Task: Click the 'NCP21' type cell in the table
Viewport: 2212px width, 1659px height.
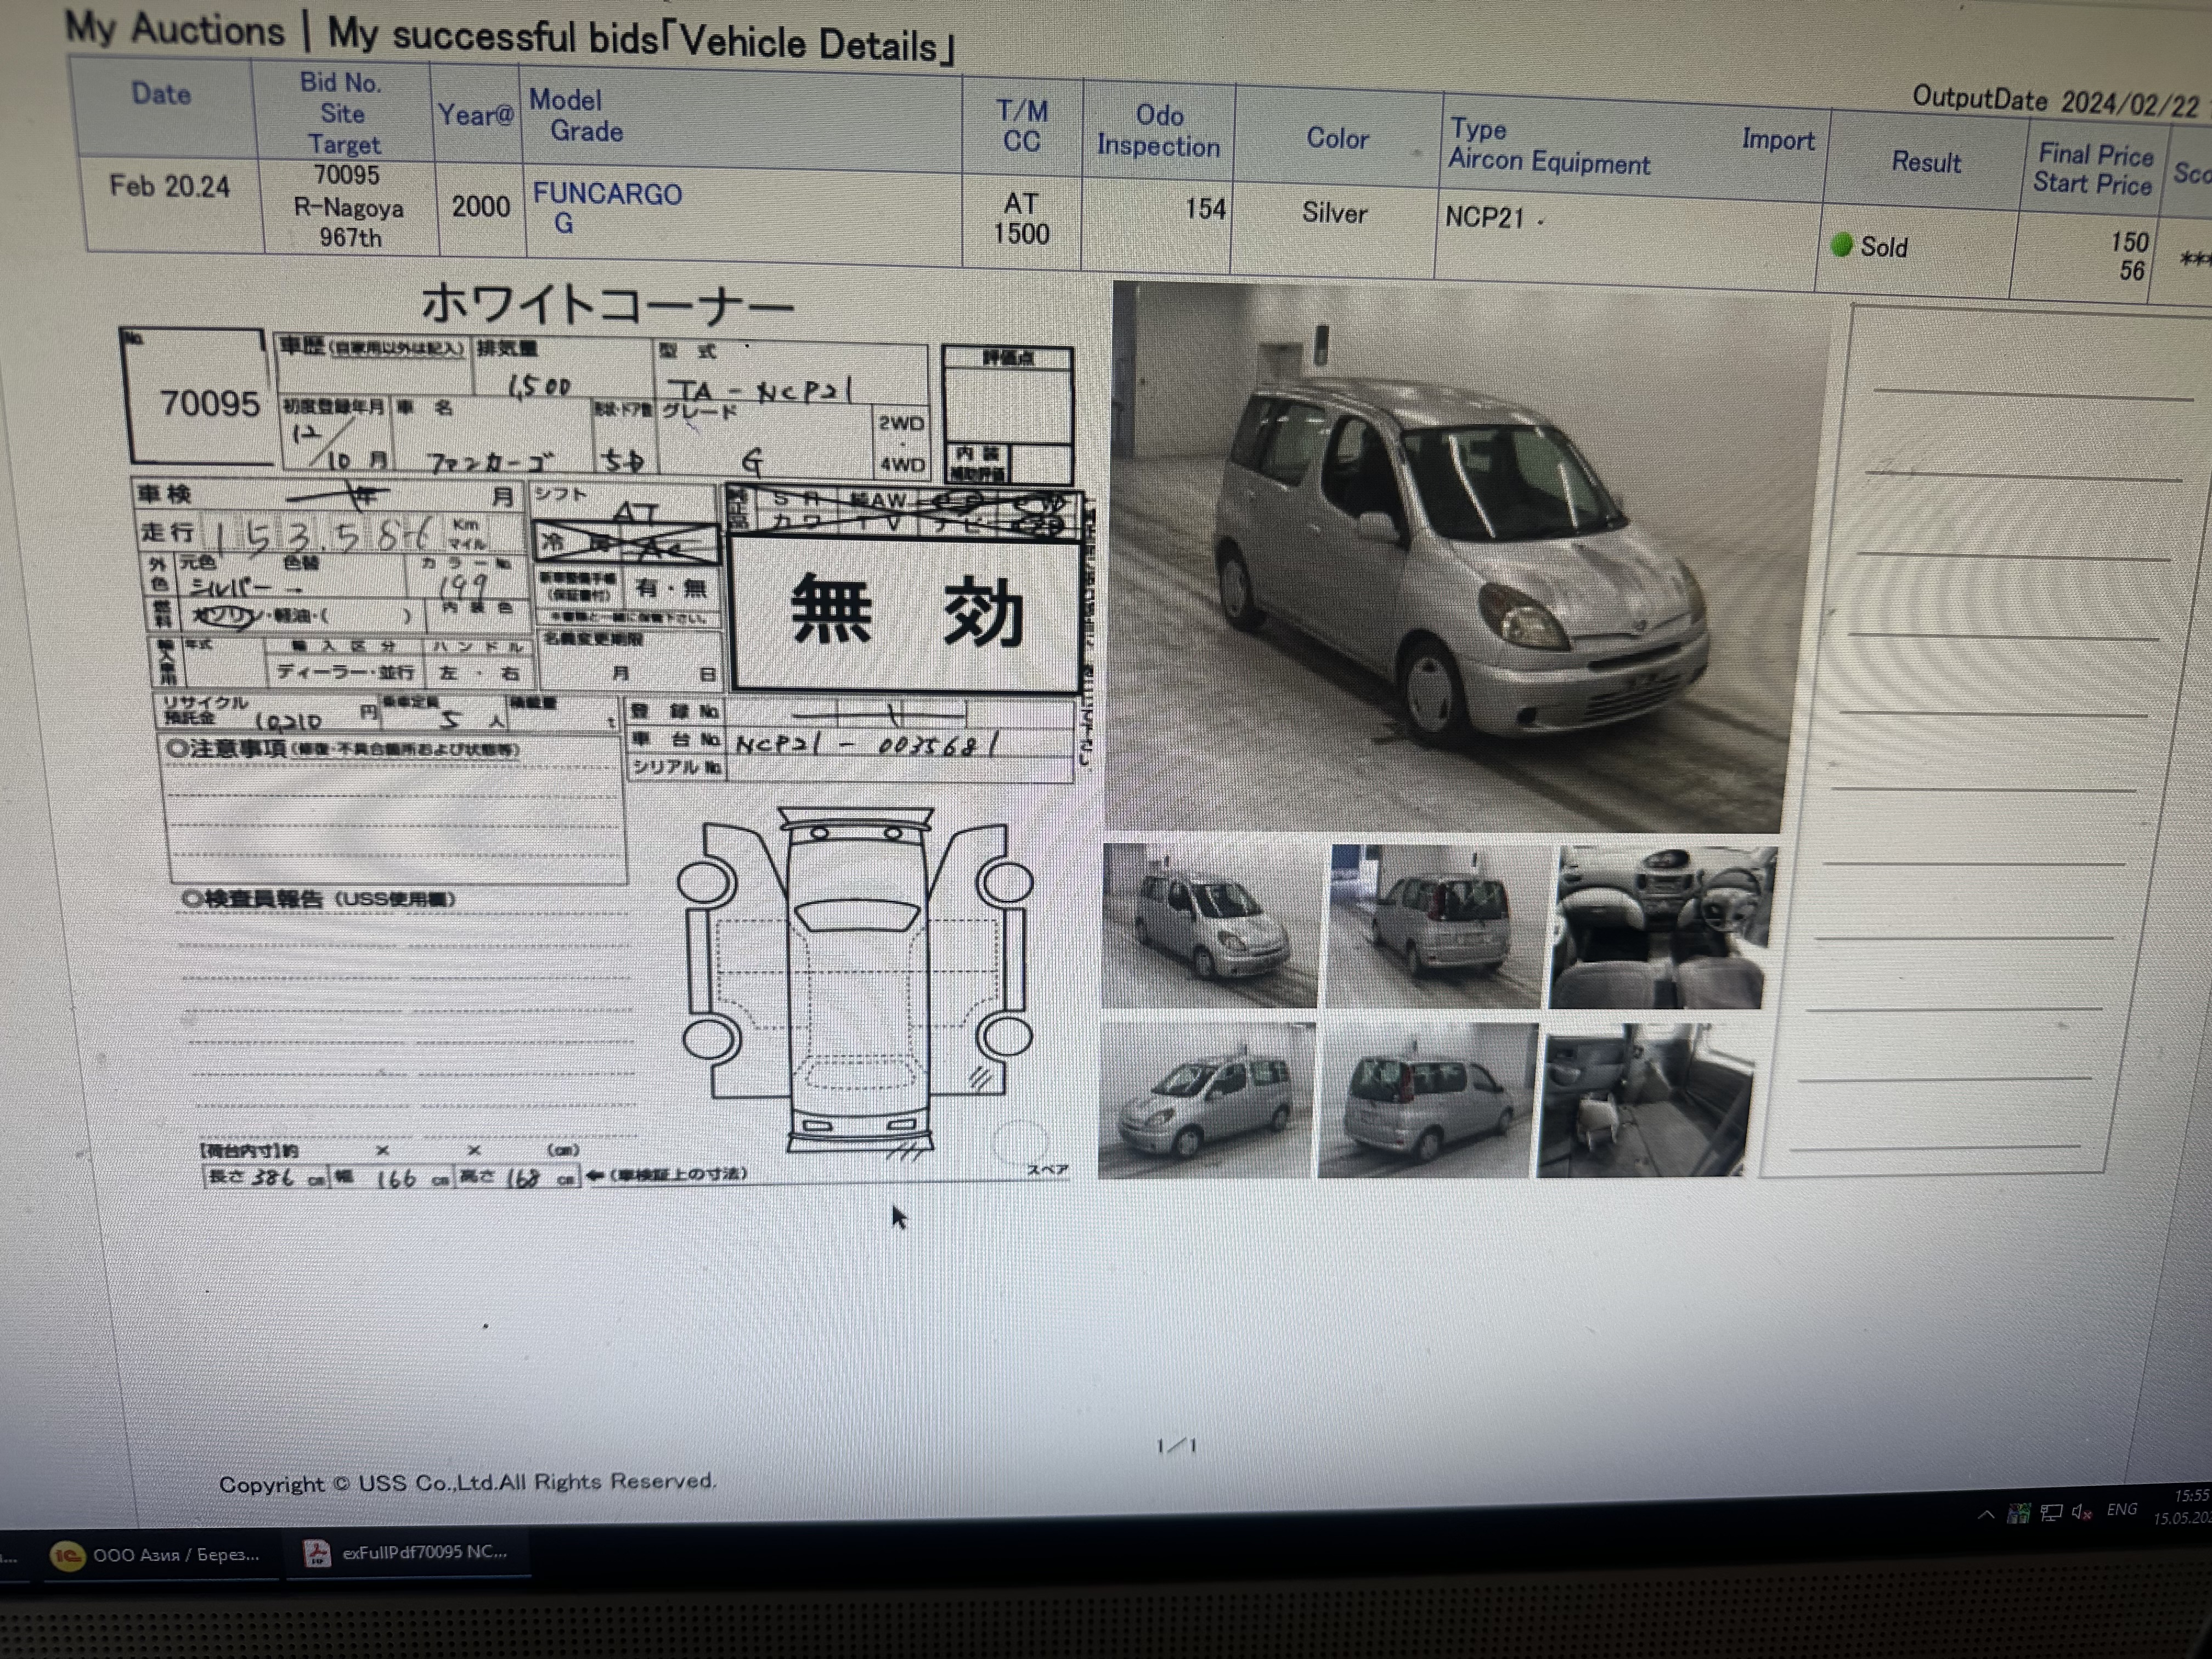Action: pos(1484,217)
